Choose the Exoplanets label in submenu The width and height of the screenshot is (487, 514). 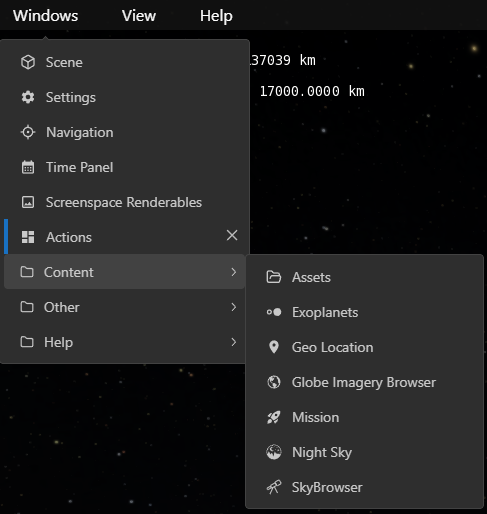point(325,313)
